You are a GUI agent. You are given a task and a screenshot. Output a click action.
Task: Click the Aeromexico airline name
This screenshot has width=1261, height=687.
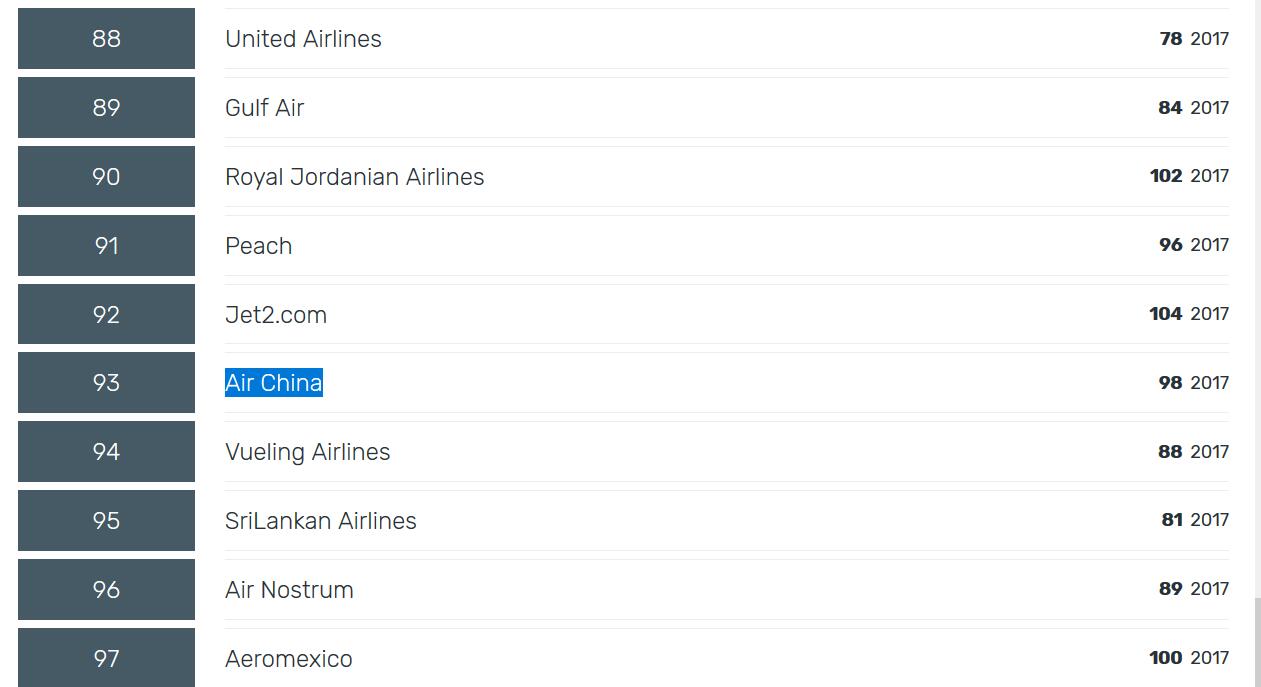[288, 659]
